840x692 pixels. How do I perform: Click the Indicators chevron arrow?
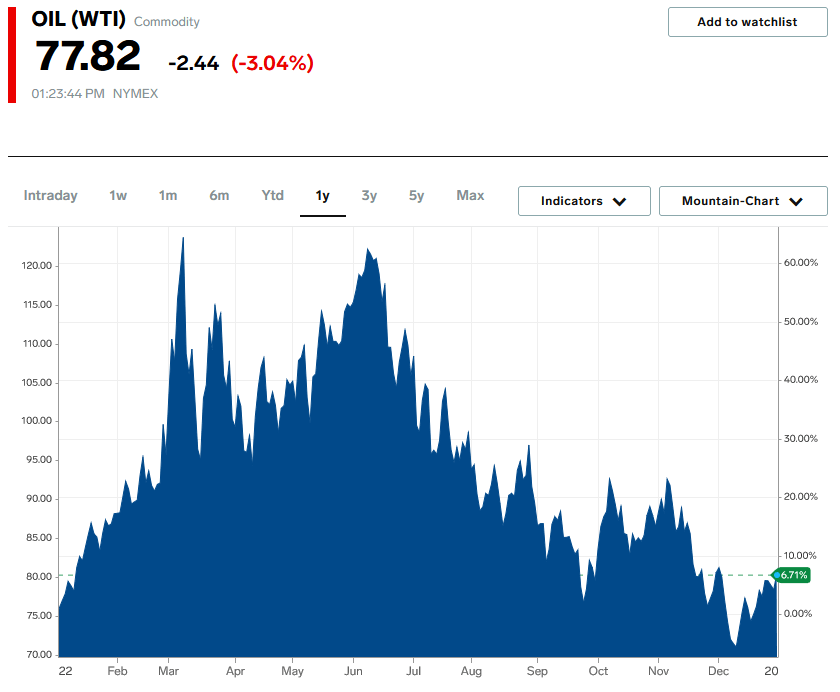pyautogui.click(x=620, y=202)
